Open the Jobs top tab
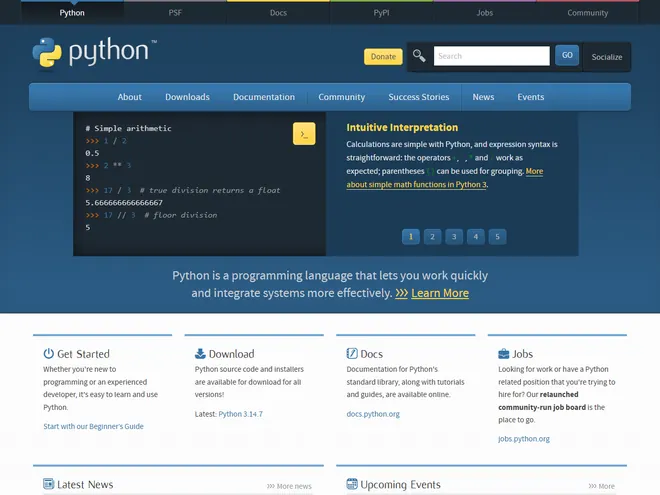 [484, 13]
